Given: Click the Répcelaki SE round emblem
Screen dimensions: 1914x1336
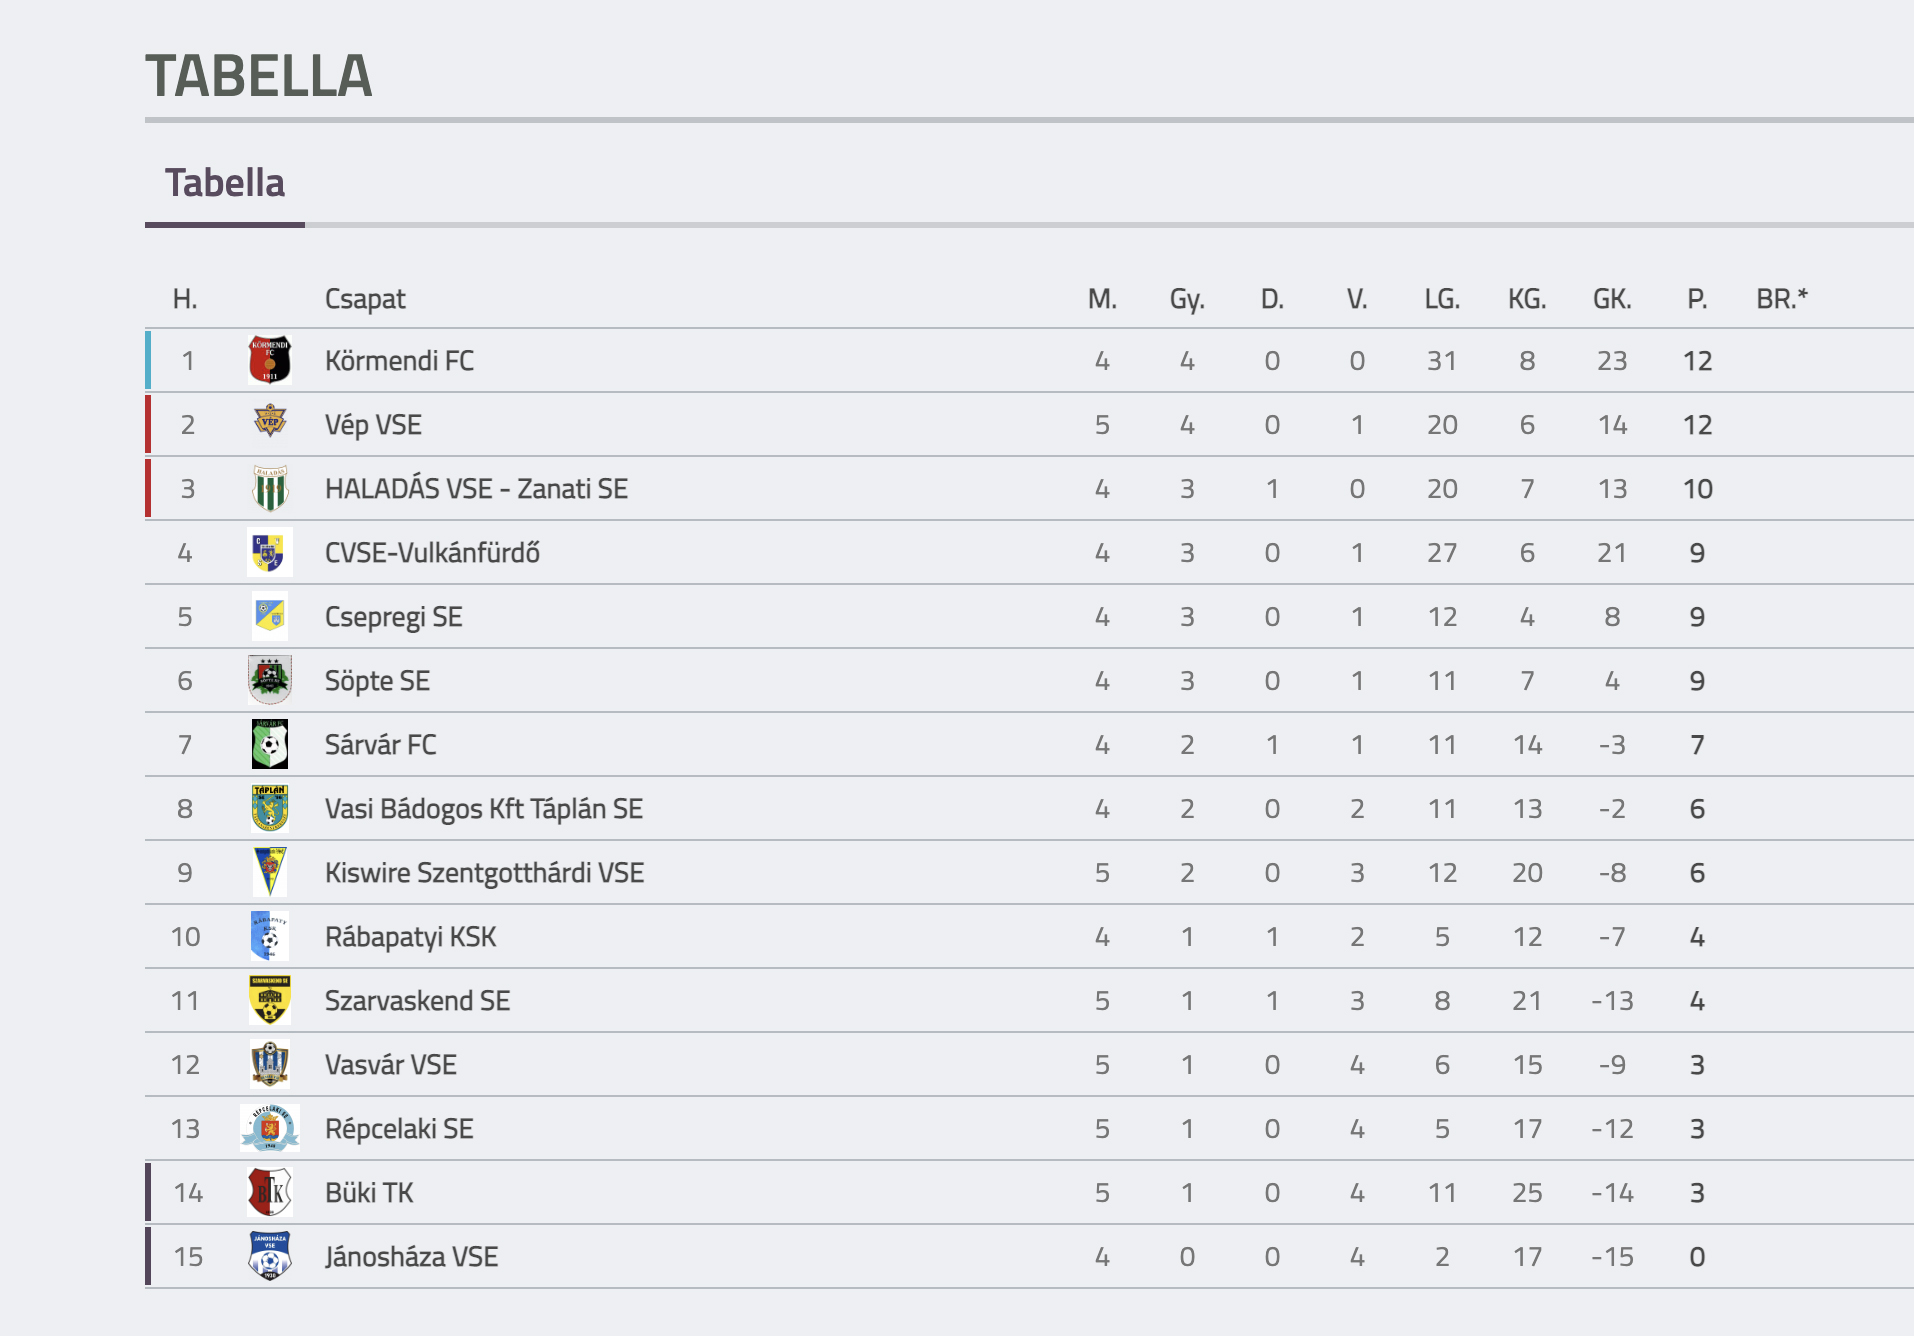Looking at the screenshot, I should tap(270, 1128).
